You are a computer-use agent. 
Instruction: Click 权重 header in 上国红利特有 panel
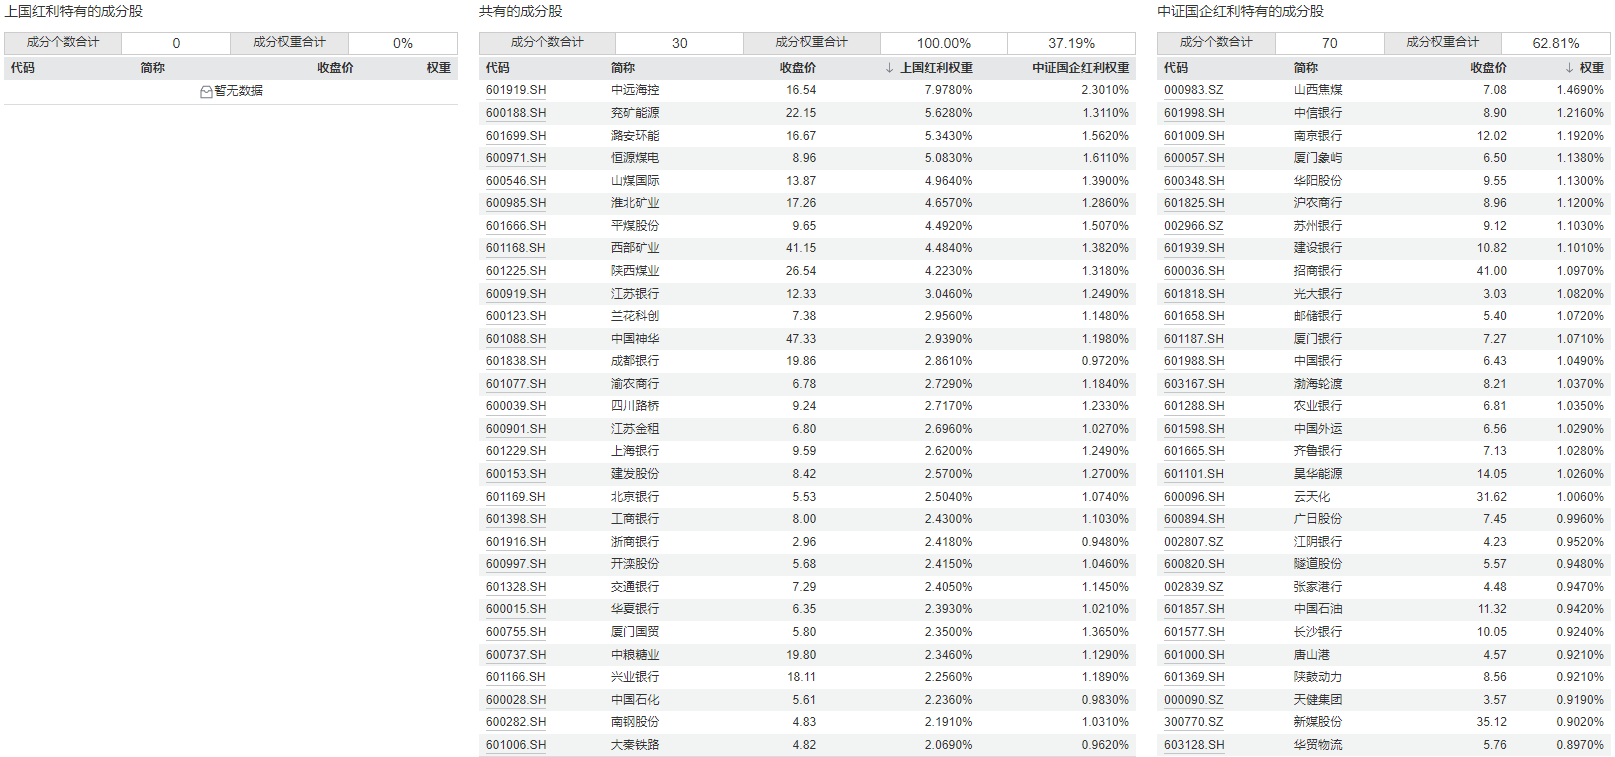point(439,68)
